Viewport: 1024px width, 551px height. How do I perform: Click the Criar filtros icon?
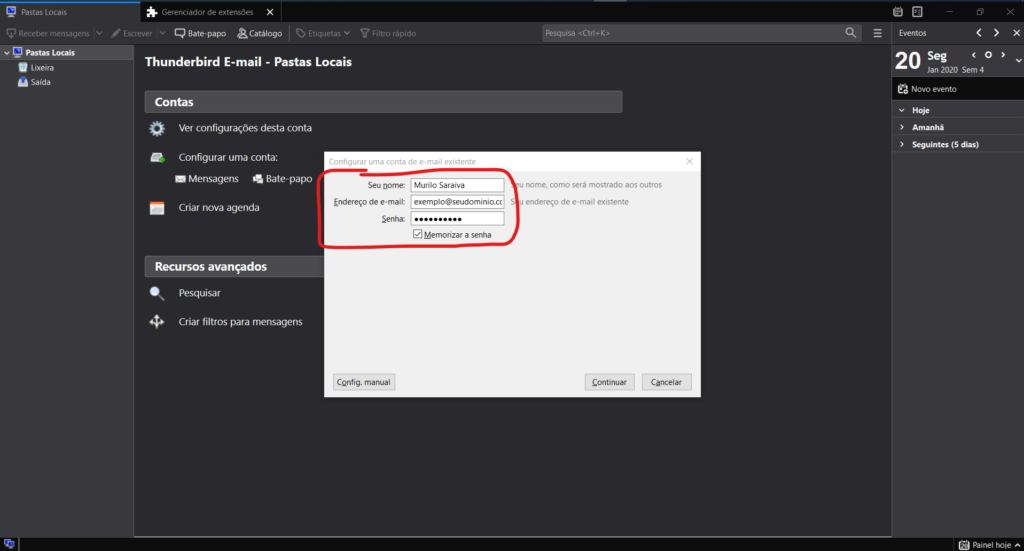click(x=157, y=322)
